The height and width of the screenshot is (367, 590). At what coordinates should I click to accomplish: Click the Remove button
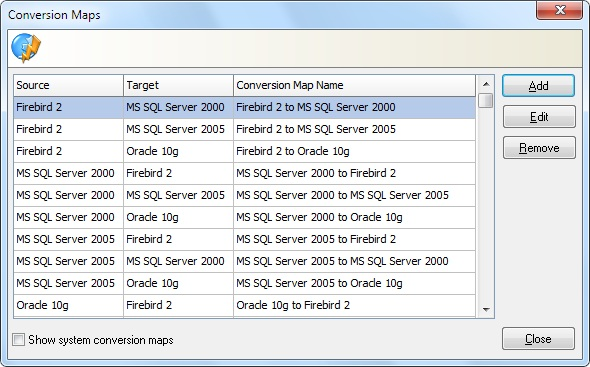click(539, 148)
